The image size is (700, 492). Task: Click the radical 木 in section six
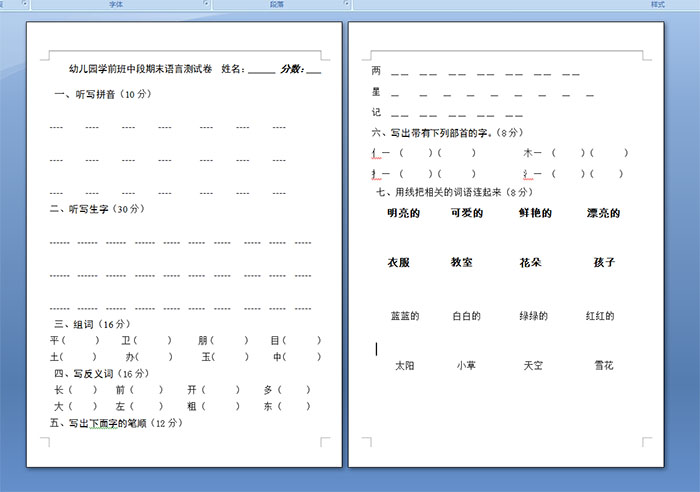(528, 153)
